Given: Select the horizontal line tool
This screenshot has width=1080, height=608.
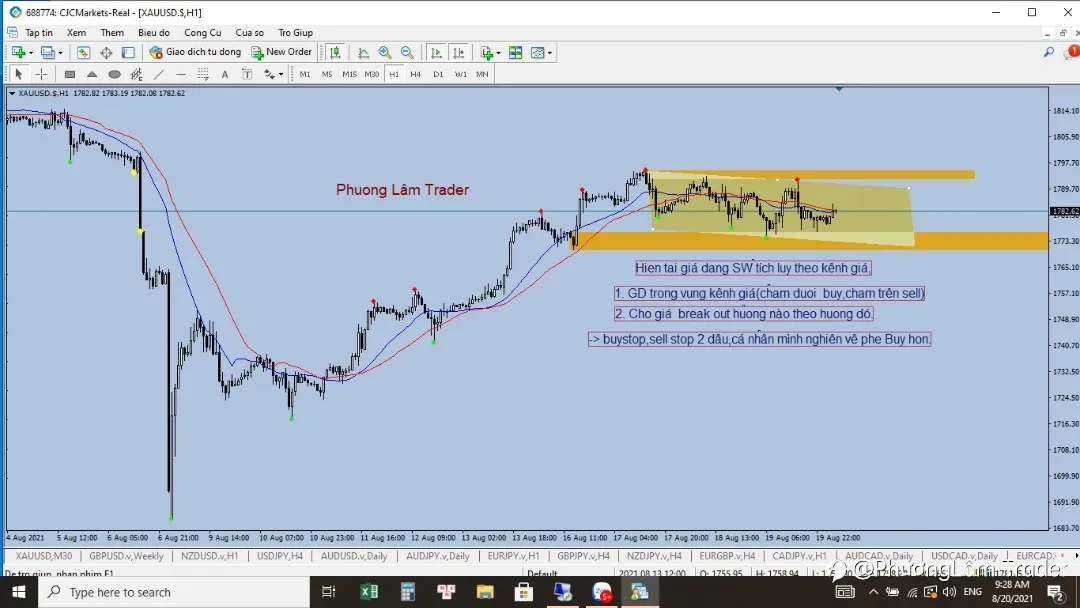Looking at the screenshot, I should tap(180, 74).
